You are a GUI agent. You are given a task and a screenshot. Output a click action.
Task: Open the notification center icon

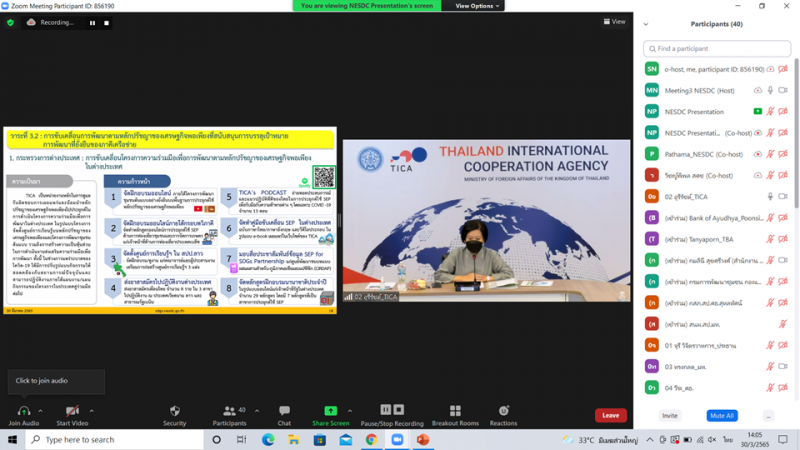pos(783,439)
